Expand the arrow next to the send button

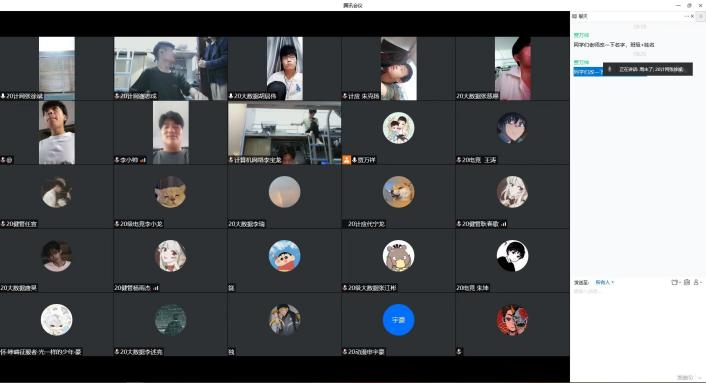click(x=701, y=378)
